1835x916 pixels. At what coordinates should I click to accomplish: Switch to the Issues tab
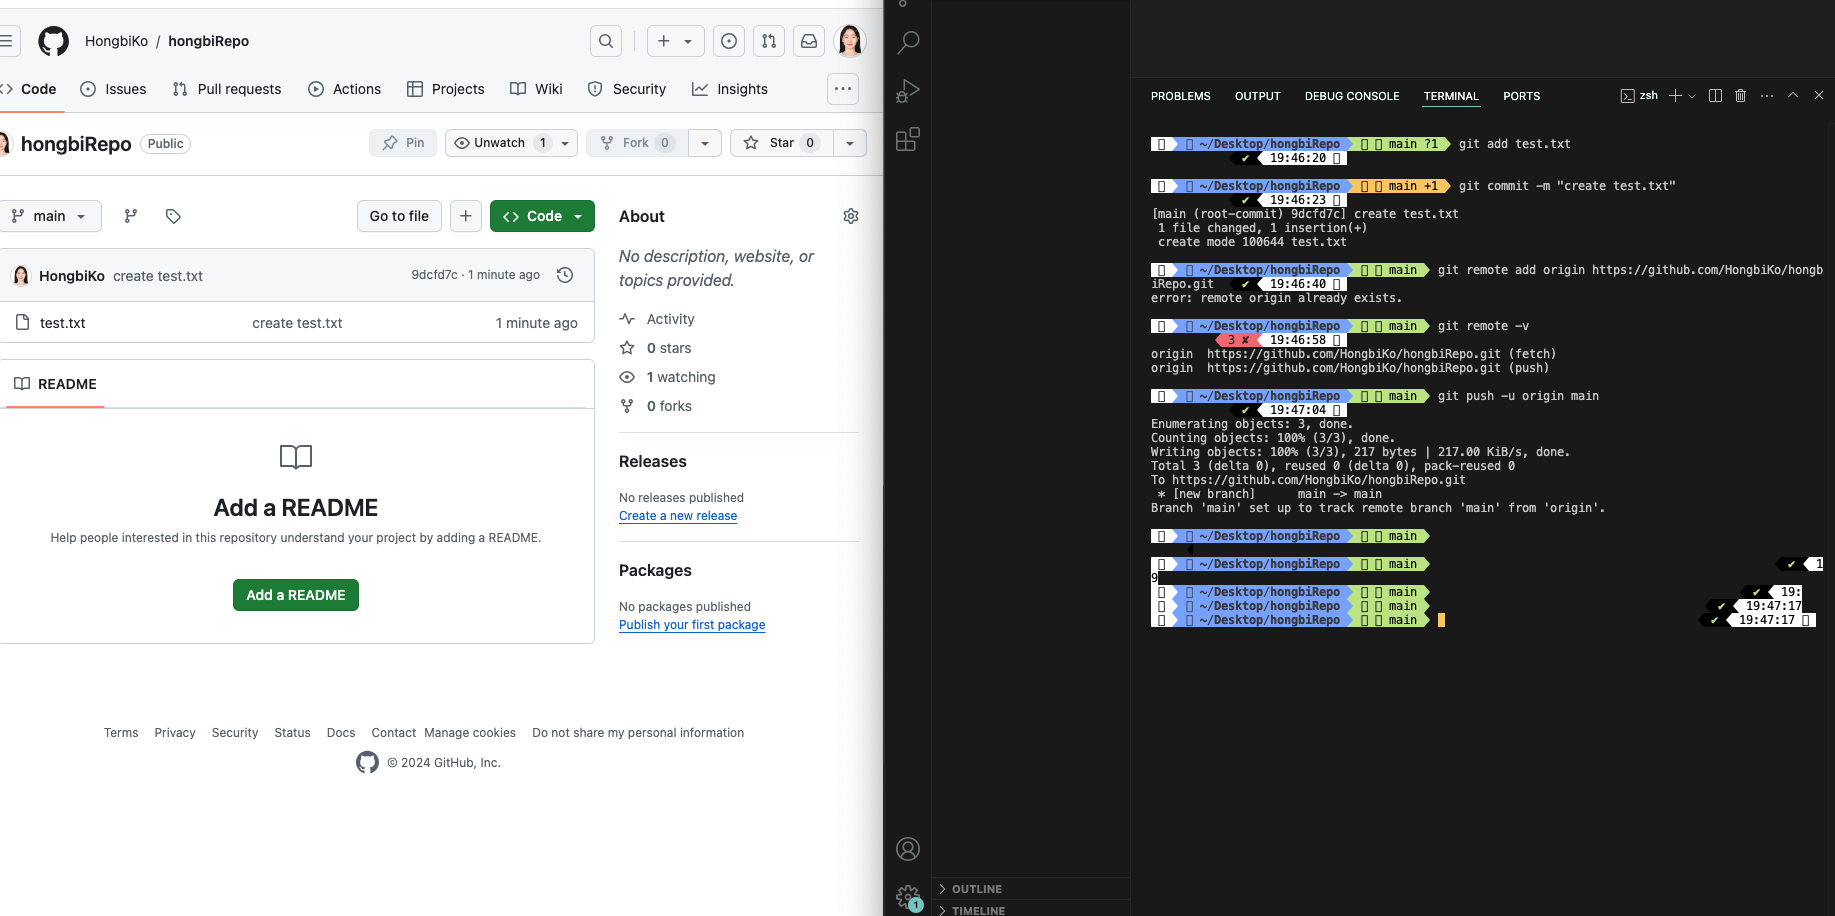click(113, 89)
